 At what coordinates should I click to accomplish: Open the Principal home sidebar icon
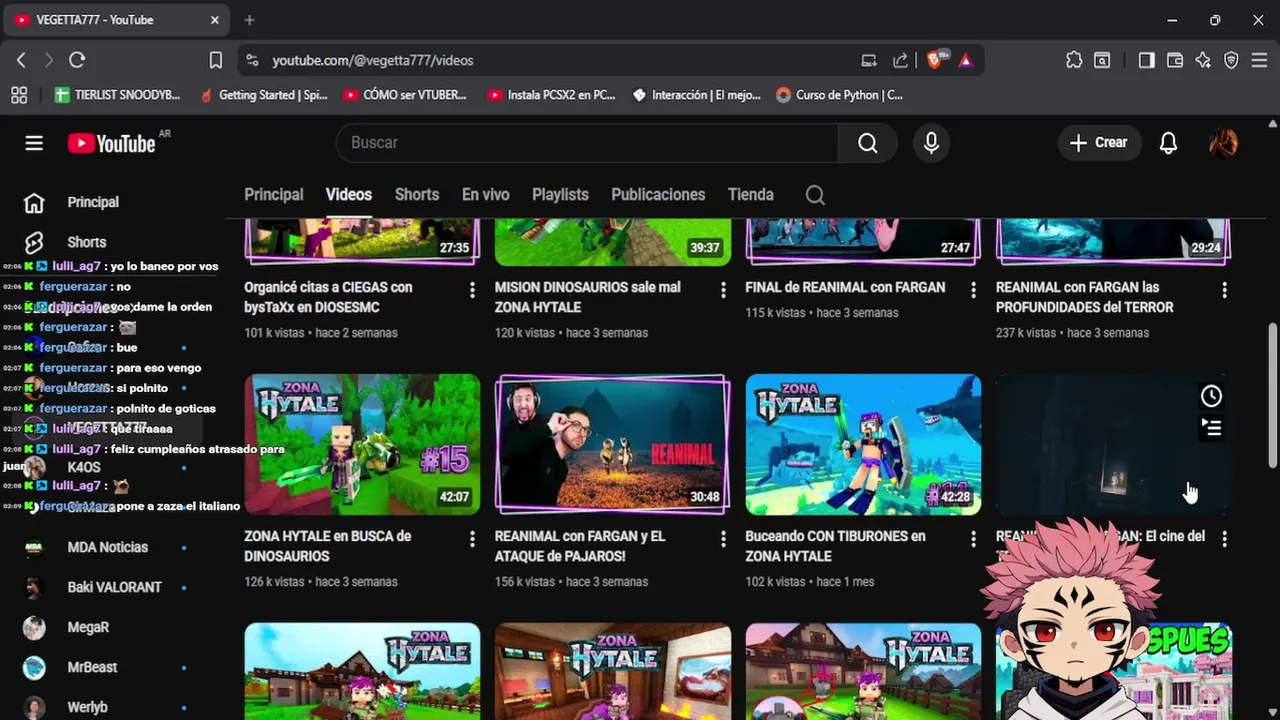coord(34,203)
